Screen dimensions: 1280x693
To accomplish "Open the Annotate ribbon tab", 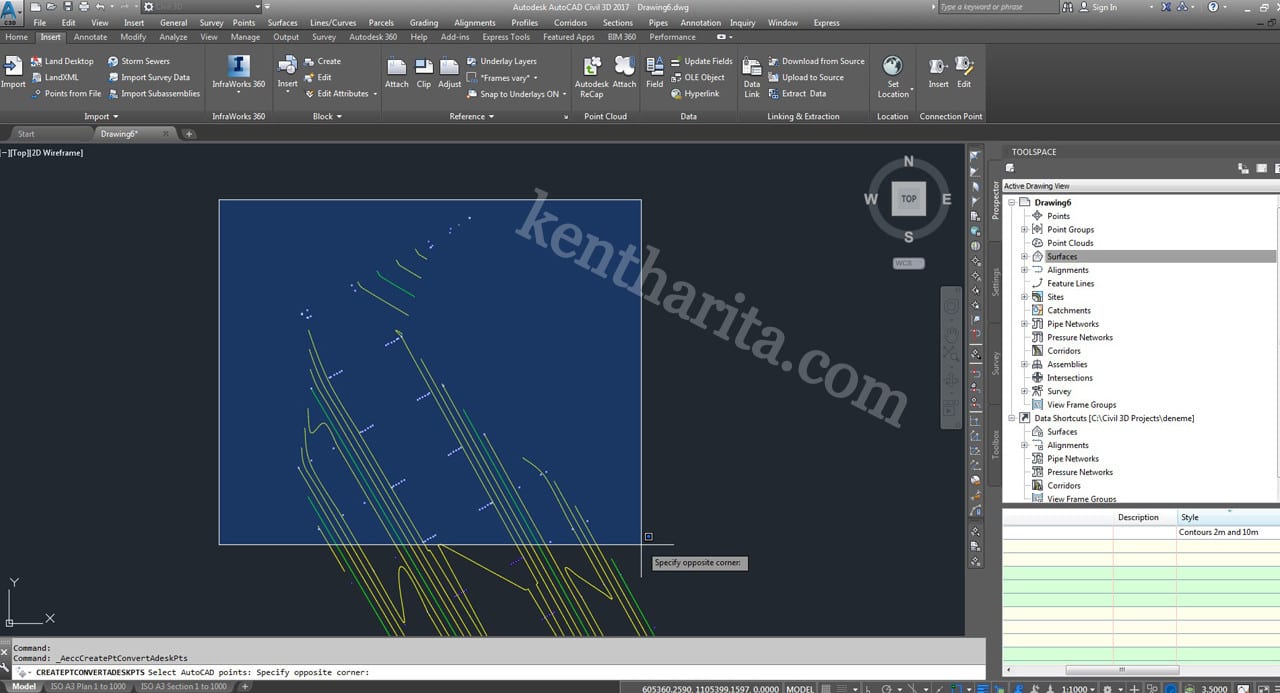I will click(x=90, y=37).
